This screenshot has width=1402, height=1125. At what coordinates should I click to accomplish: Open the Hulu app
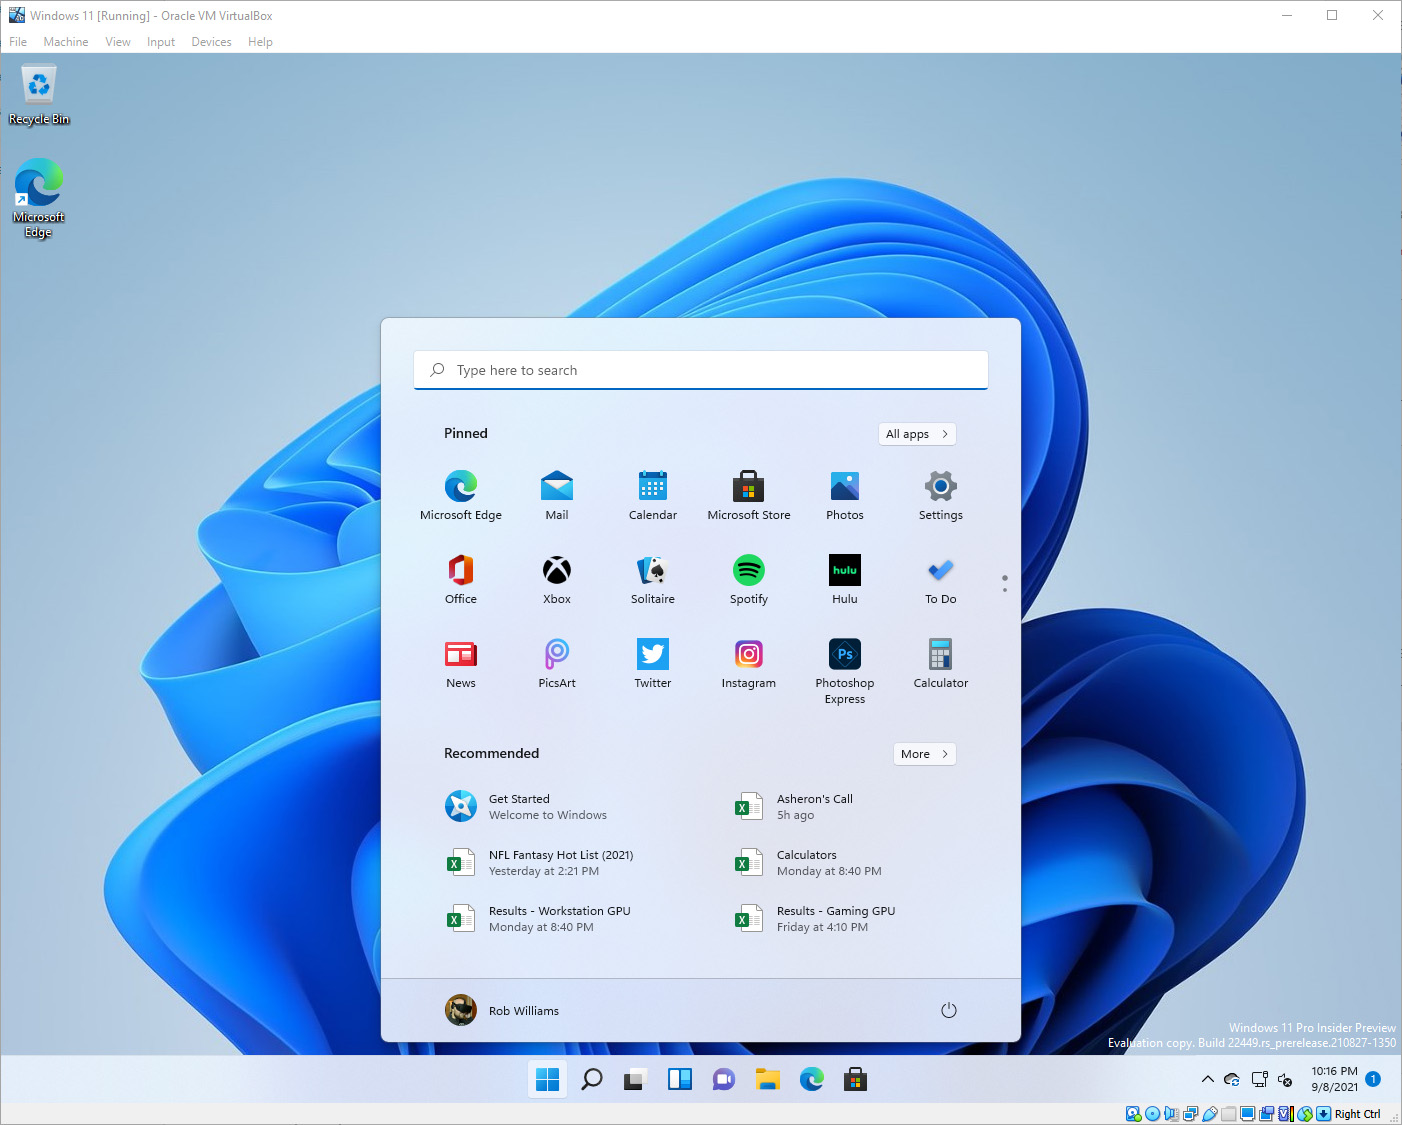pyautogui.click(x=845, y=579)
